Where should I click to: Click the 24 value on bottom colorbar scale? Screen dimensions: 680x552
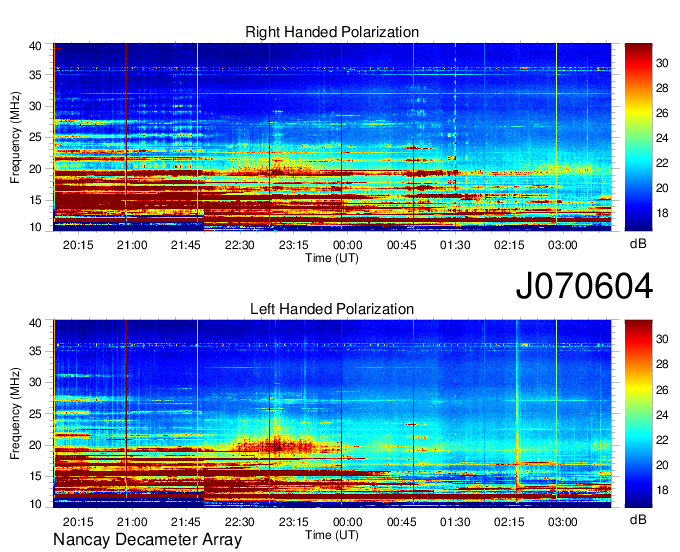click(x=662, y=415)
